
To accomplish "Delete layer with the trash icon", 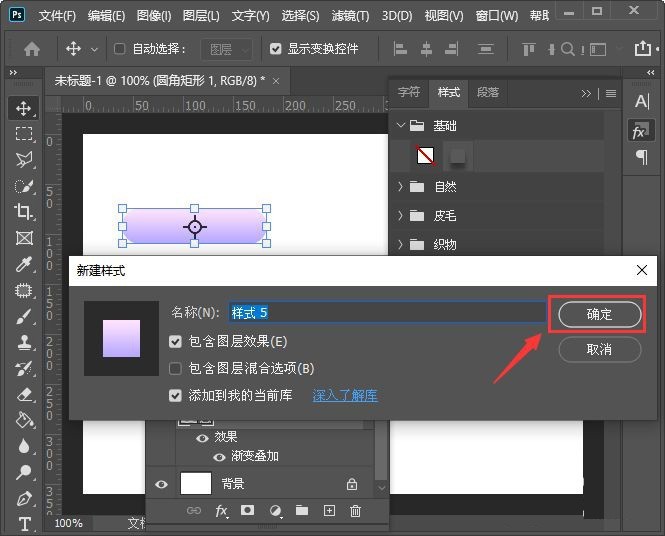I will pyautogui.click(x=355, y=511).
